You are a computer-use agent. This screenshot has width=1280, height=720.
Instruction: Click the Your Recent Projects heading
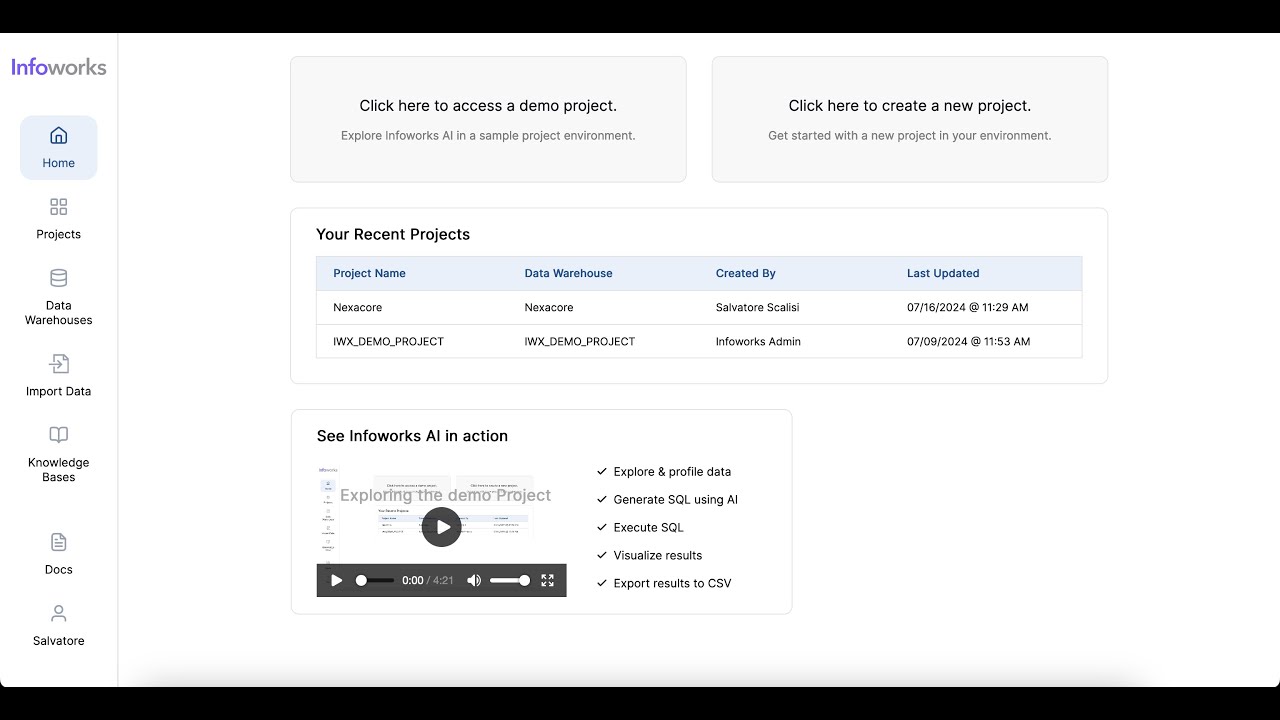click(x=393, y=234)
